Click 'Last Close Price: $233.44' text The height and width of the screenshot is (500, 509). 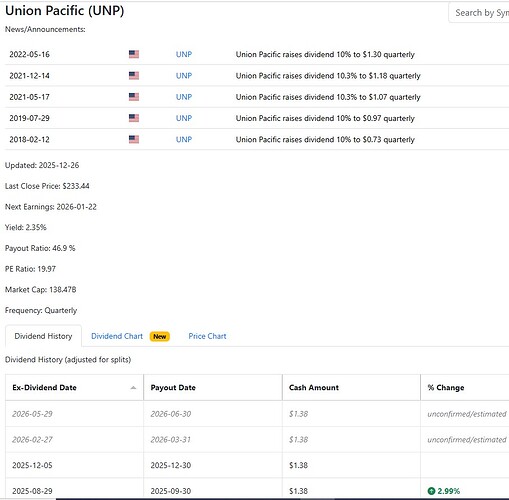click(47, 186)
